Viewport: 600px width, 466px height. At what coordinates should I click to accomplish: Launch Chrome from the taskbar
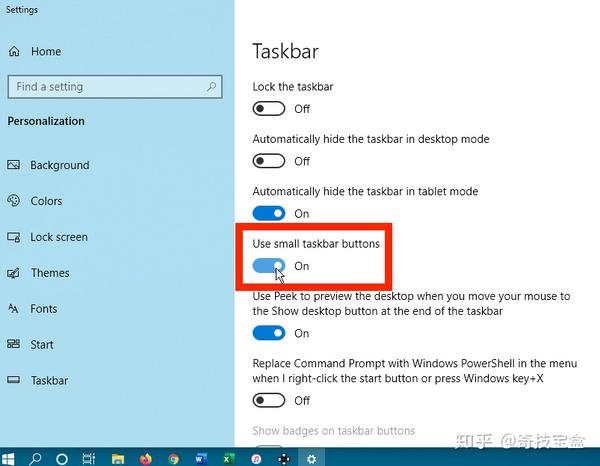tap(173, 459)
